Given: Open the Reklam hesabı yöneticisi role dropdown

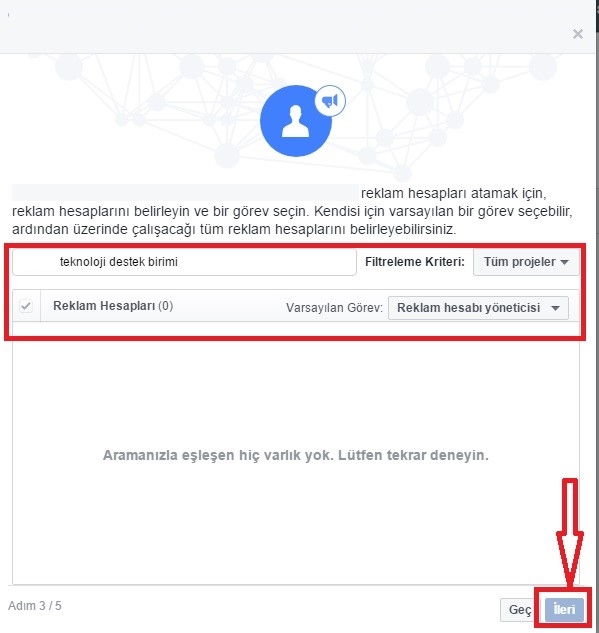Looking at the screenshot, I should pyautogui.click(x=478, y=308).
